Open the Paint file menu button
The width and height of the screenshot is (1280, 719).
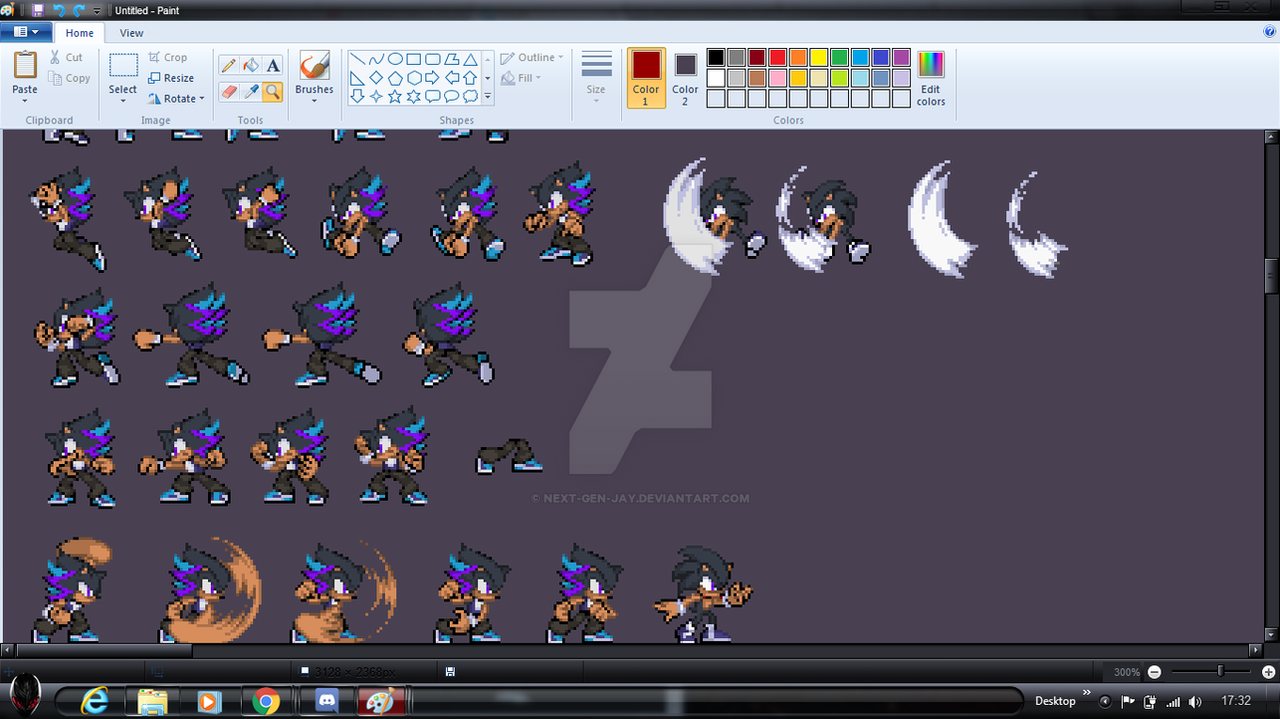[x=26, y=32]
